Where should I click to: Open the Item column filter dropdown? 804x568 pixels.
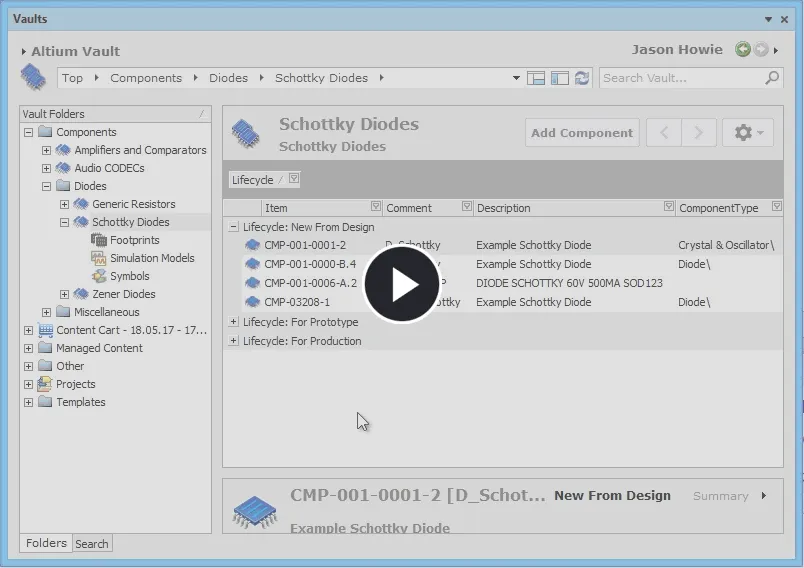(x=376, y=206)
